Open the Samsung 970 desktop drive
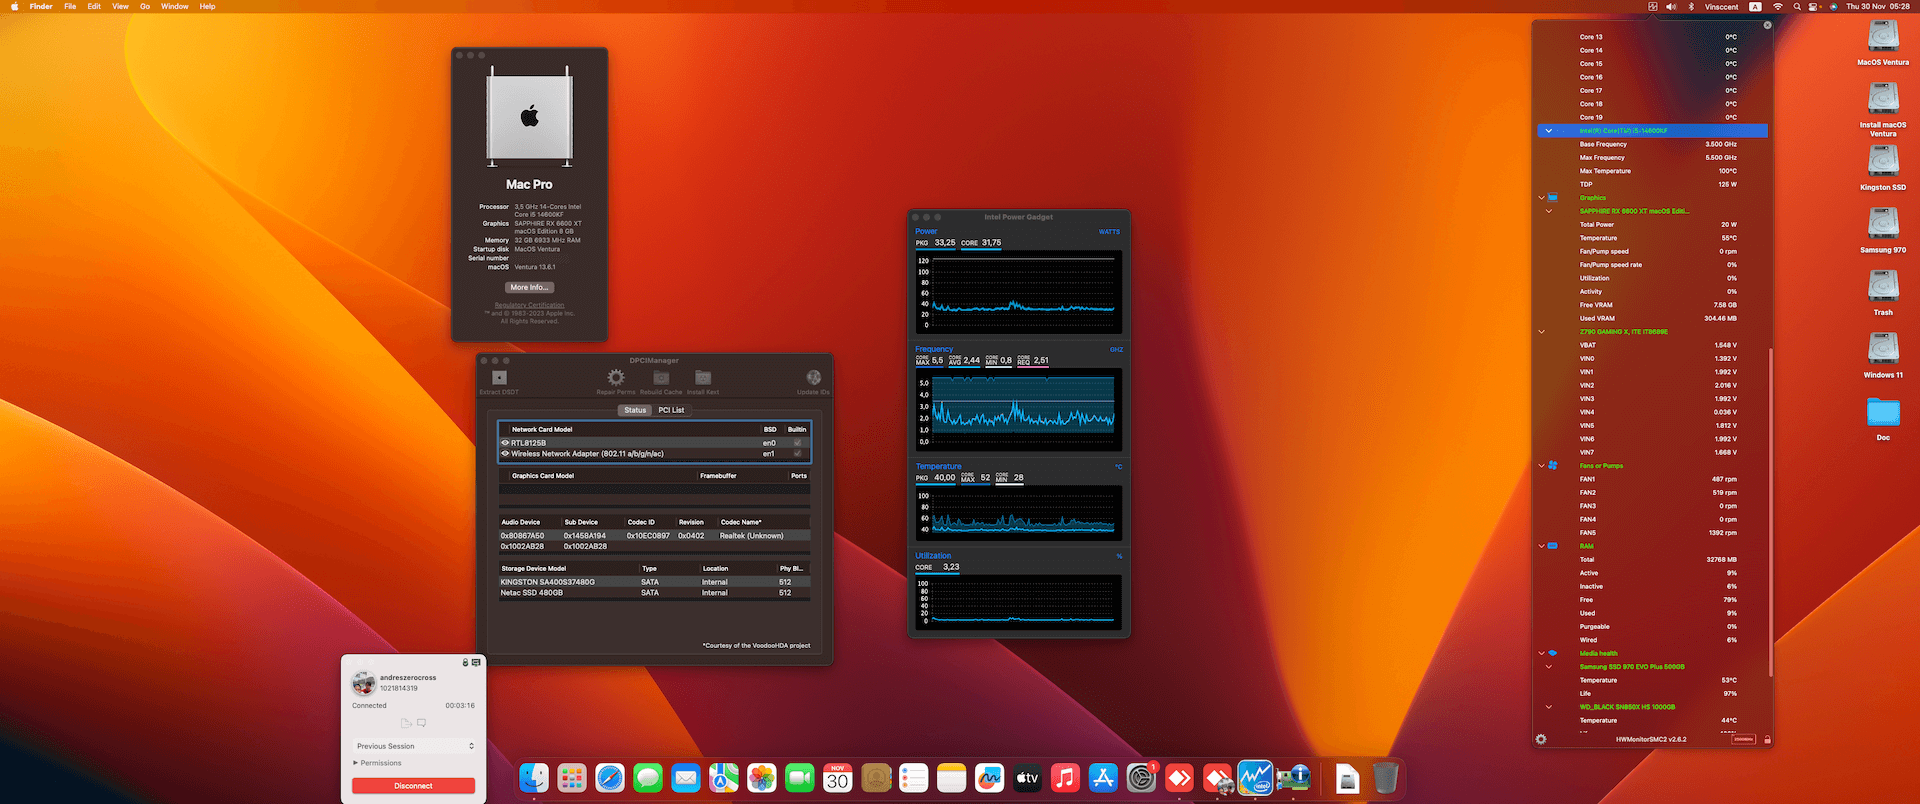 click(x=1883, y=224)
